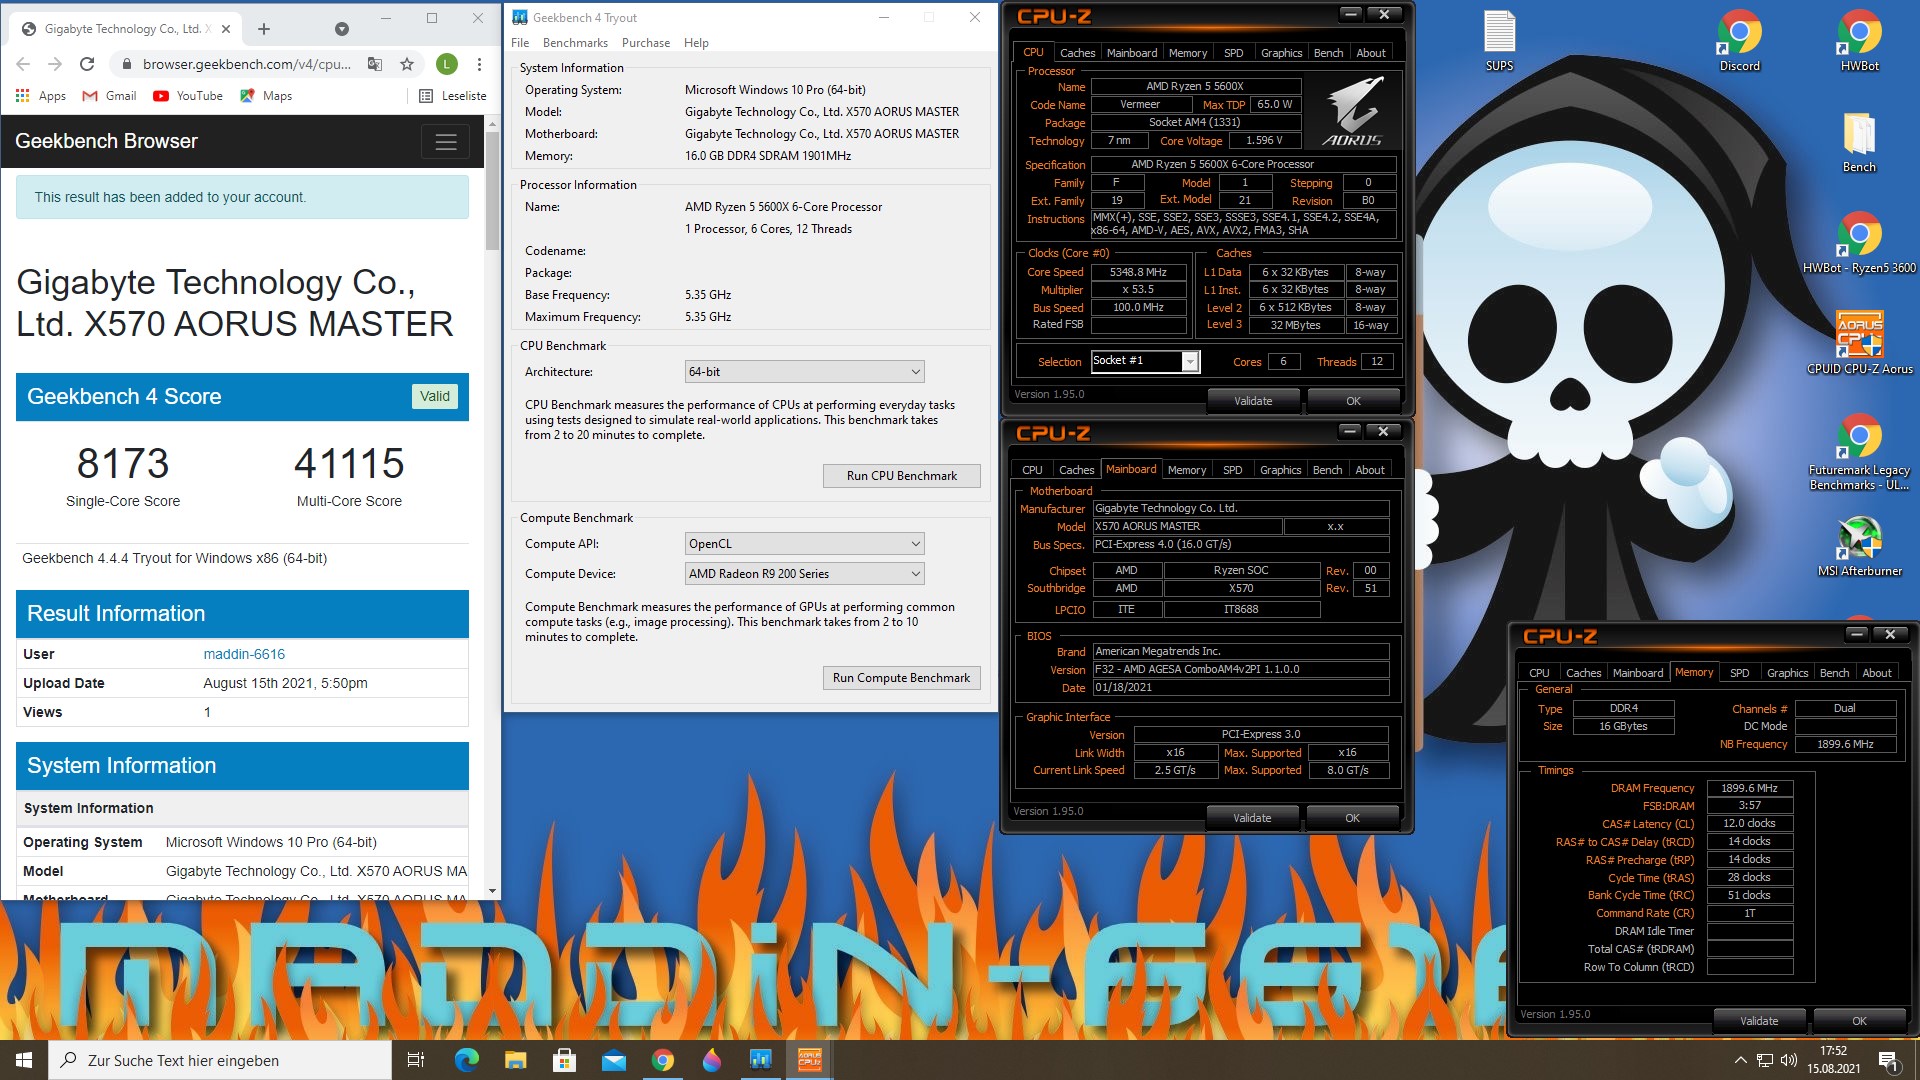The height and width of the screenshot is (1080, 1920).
Task: Open Geekbench Browser hamburger menu
Action: coord(446,142)
